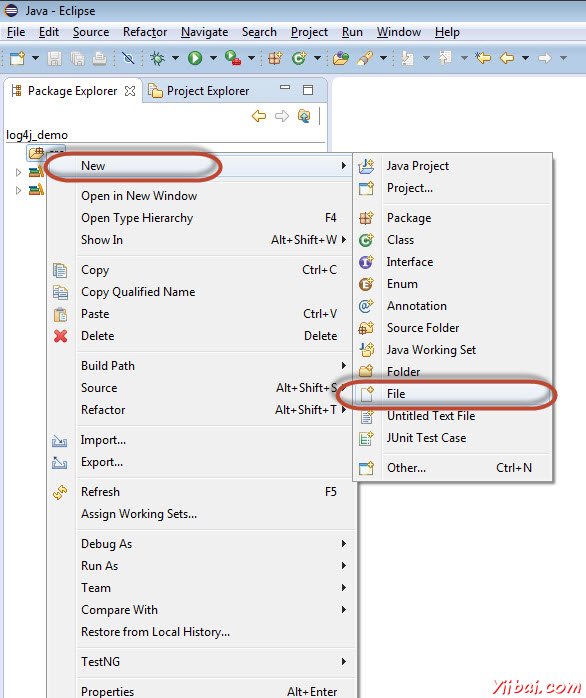Click the Previous Annotation toolbar icon
This screenshot has height=698, width=586.
pyautogui.click(x=445, y=58)
